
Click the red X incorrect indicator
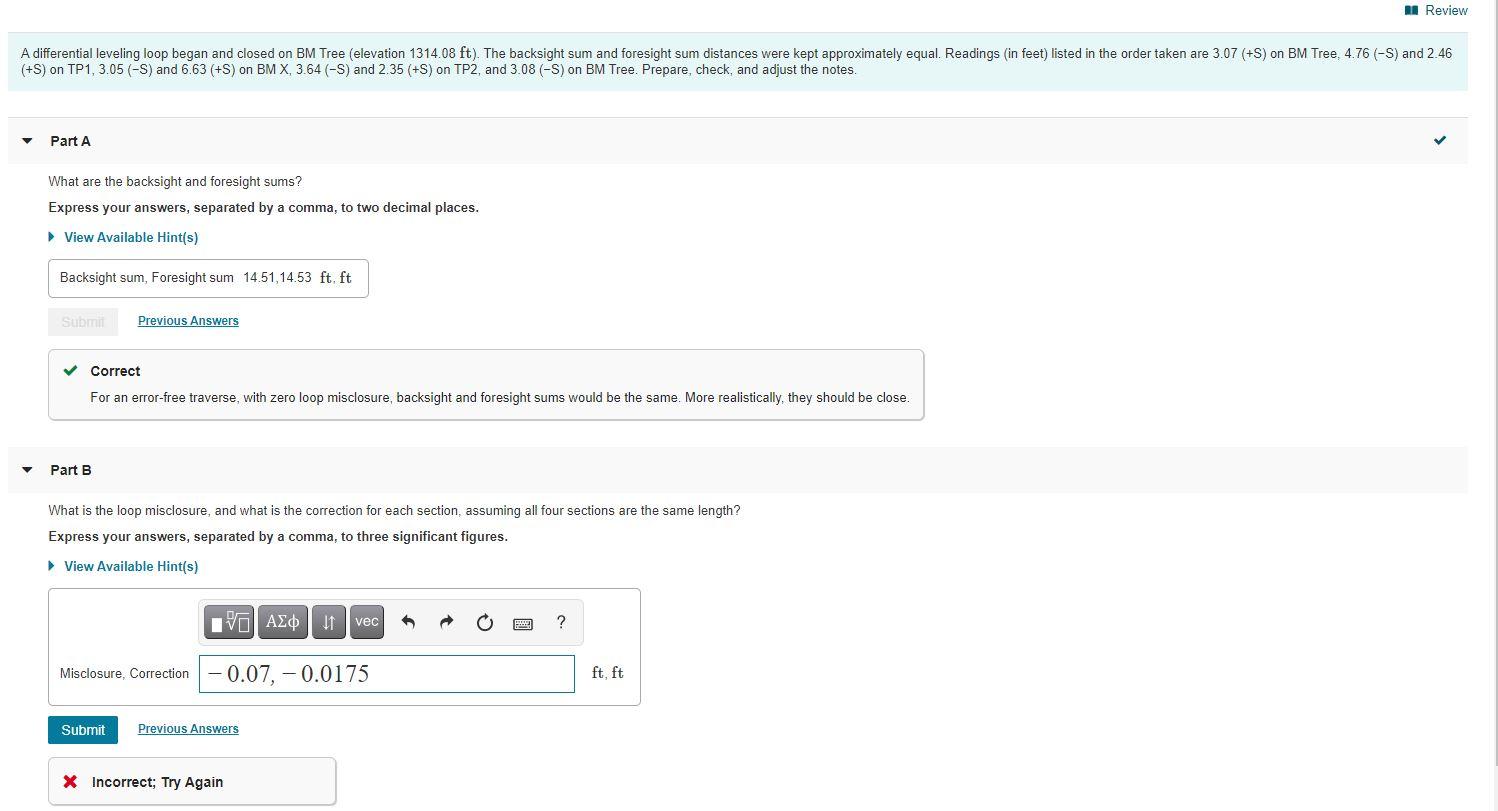(70, 781)
